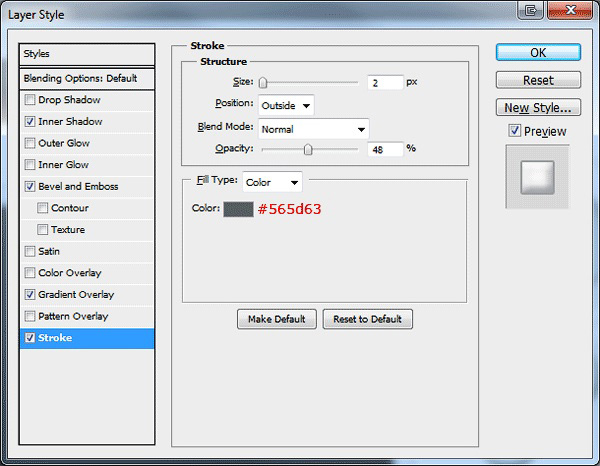Enable the Satin checkbox

[x=30, y=251]
